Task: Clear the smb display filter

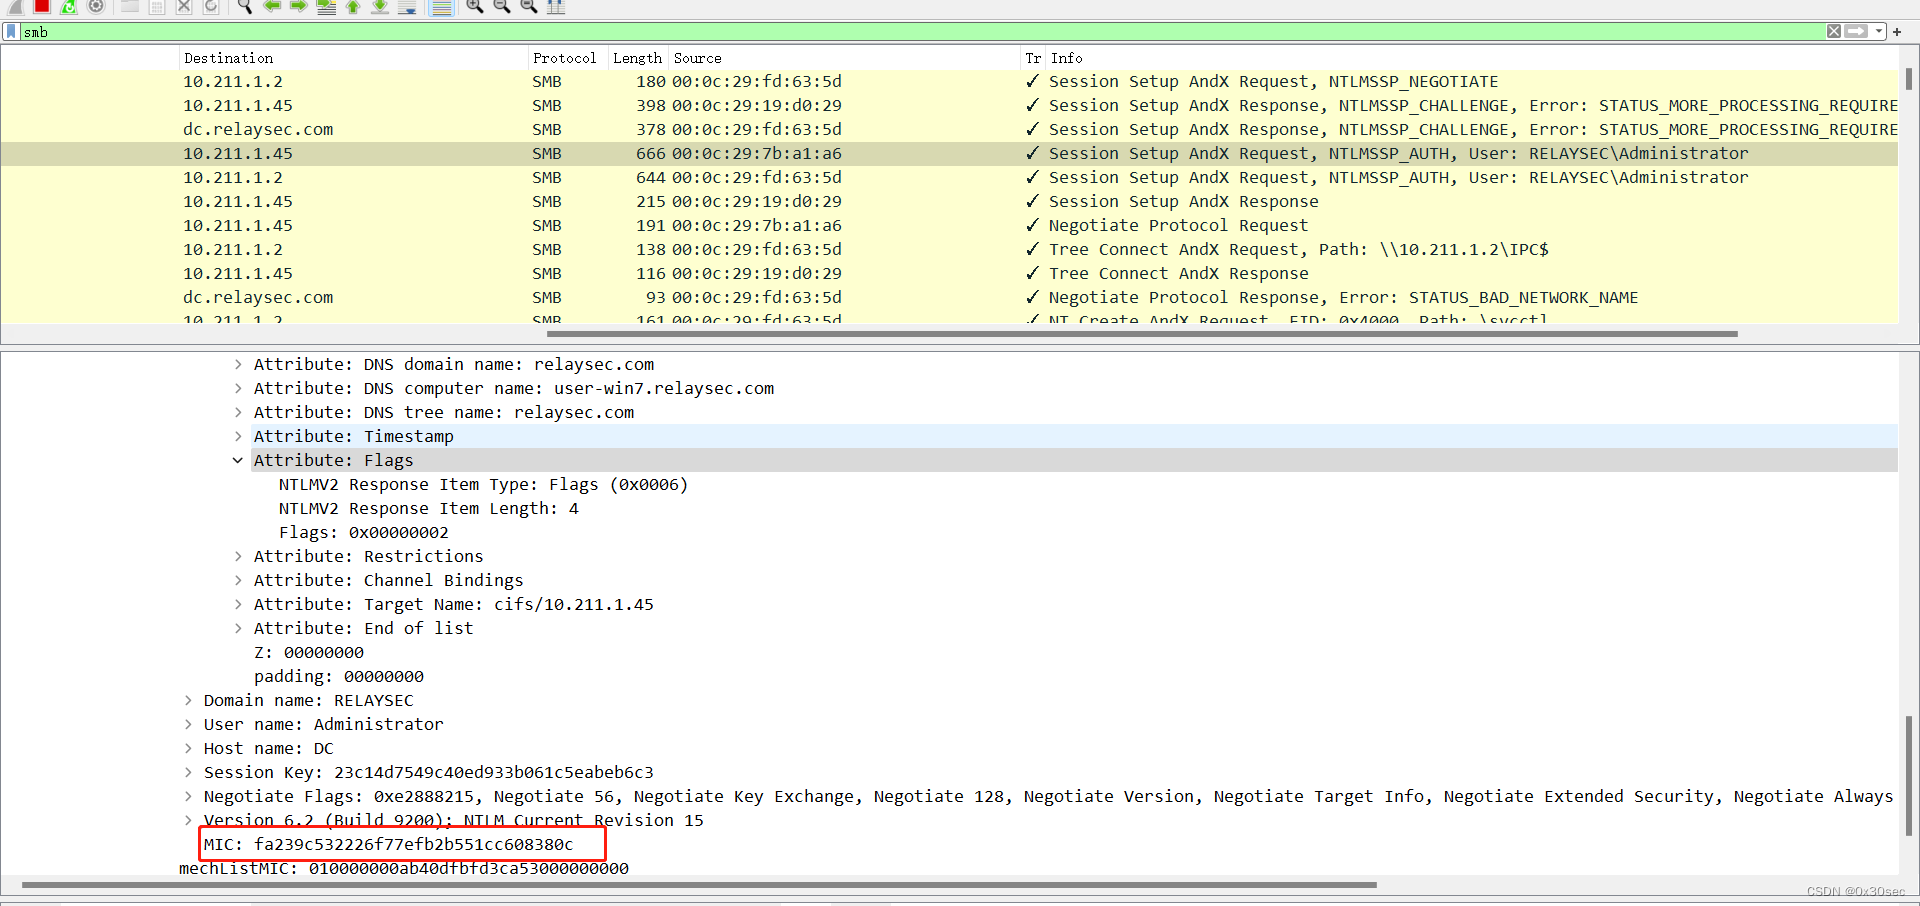Action: 1834,31
